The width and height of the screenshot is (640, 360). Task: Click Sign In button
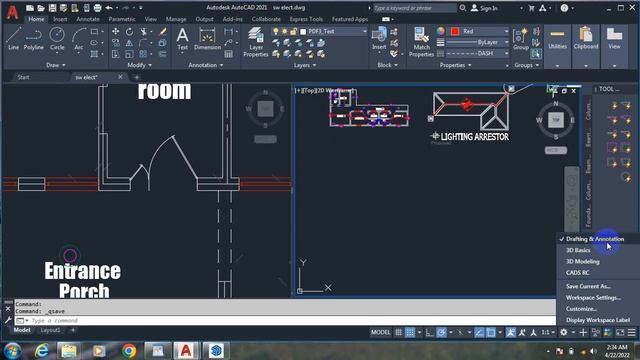(x=484, y=8)
